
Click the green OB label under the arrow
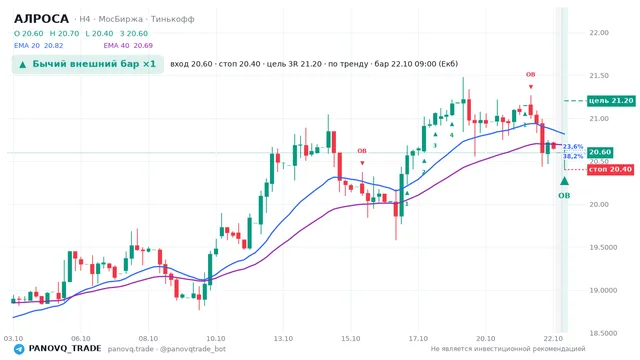tap(564, 196)
